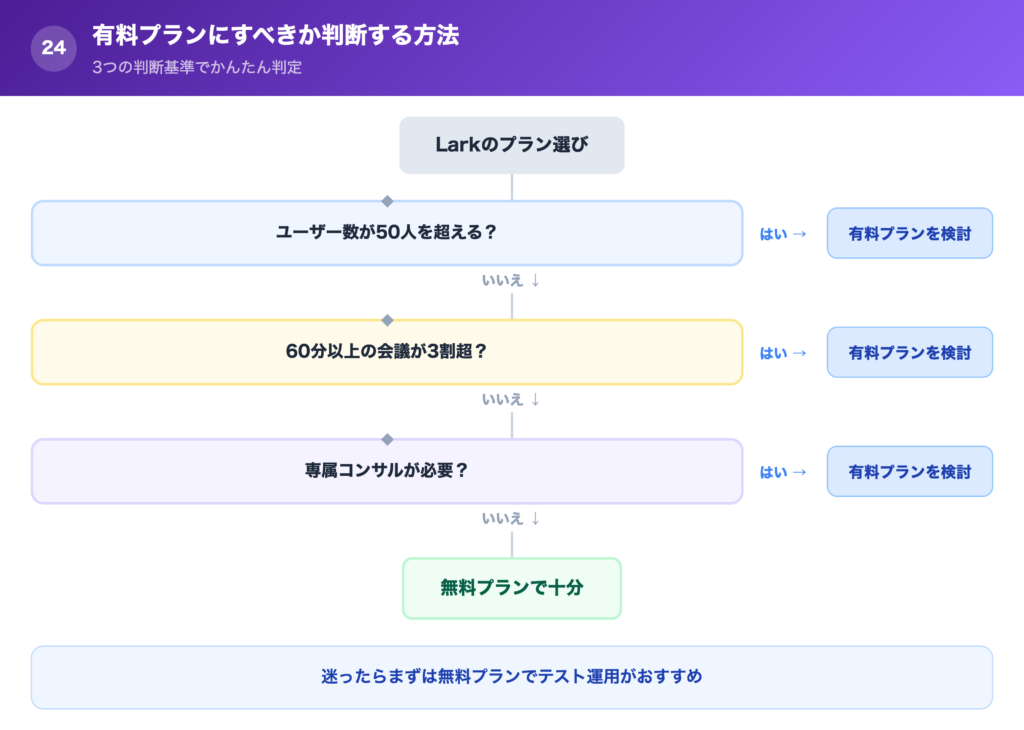Viewport: 1024px width, 730px height.
Task: Select the diamond marker above the consultant question
Action: coord(387,439)
